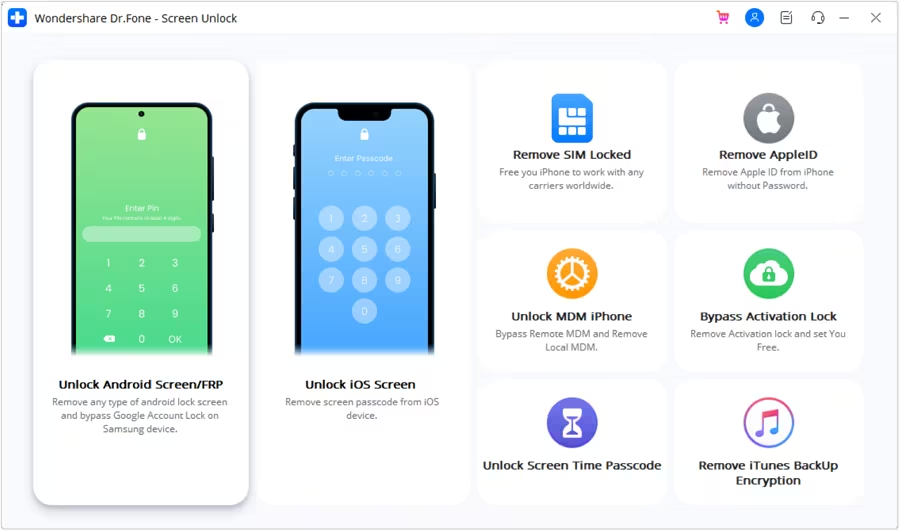The image size is (900, 531).
Task: Click the Dr.Fone logo icon
Action: tap(17, 18)
